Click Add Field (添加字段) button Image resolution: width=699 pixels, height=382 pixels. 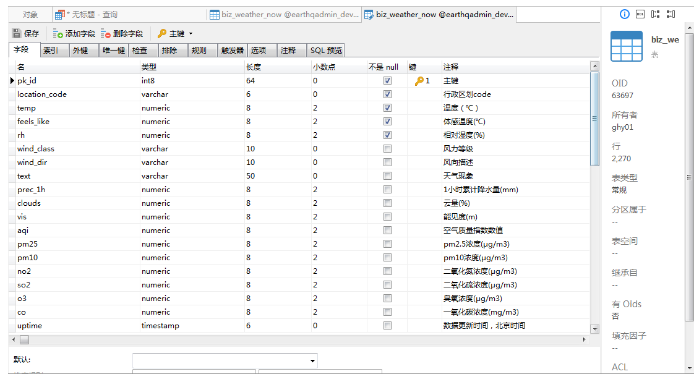pyautogui.click(x=74, y=33)
